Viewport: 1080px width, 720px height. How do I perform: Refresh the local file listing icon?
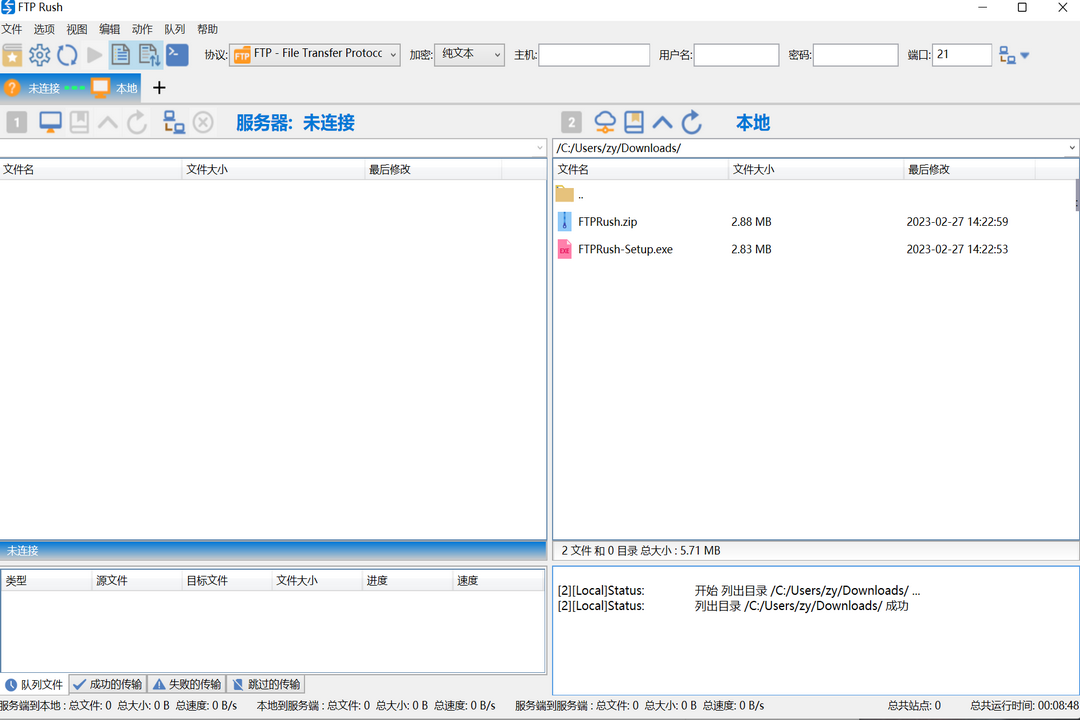click(x=688, y=121)
